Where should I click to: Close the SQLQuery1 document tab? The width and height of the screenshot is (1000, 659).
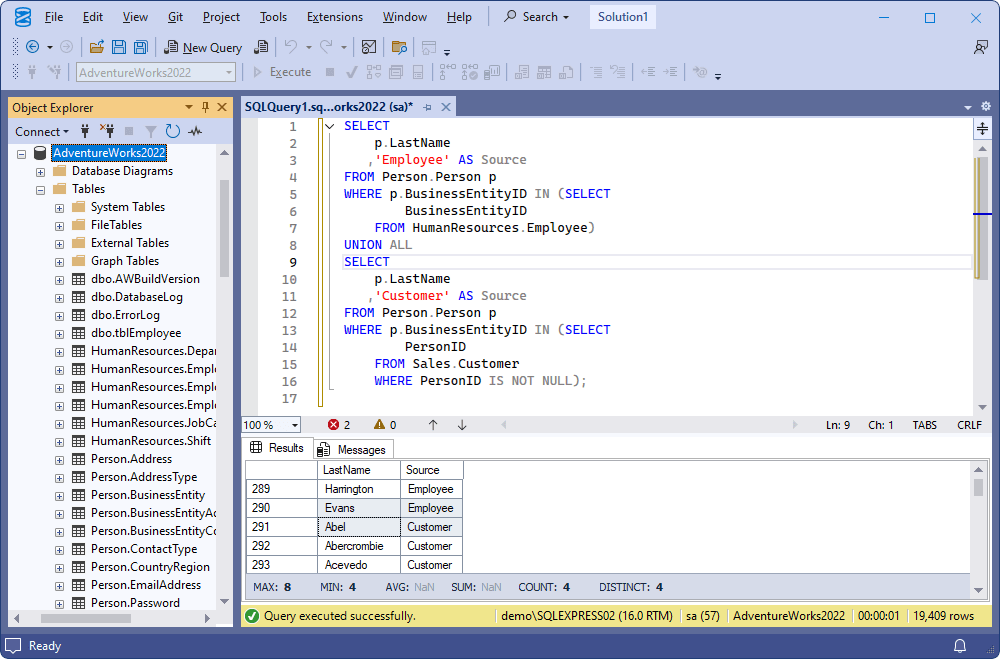click(446, 107)
